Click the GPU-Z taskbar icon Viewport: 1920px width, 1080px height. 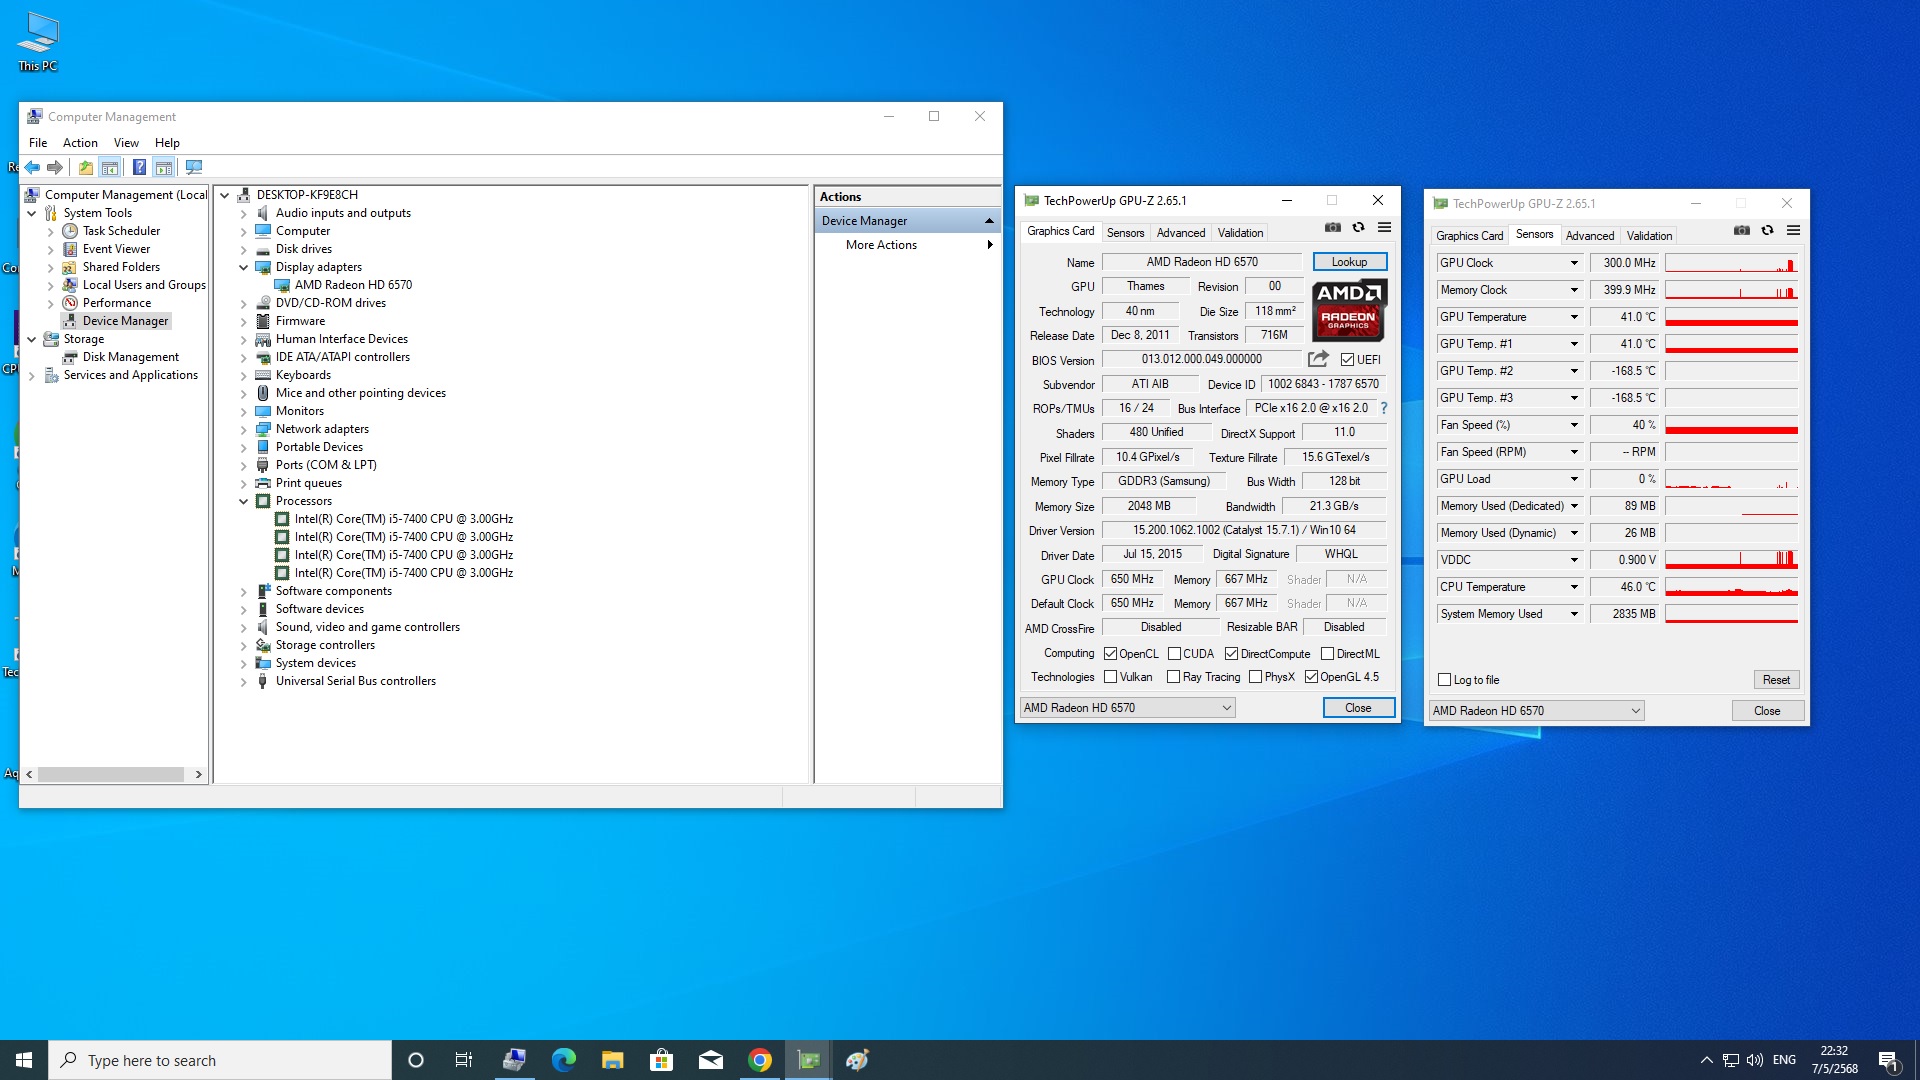[809, 1060]
